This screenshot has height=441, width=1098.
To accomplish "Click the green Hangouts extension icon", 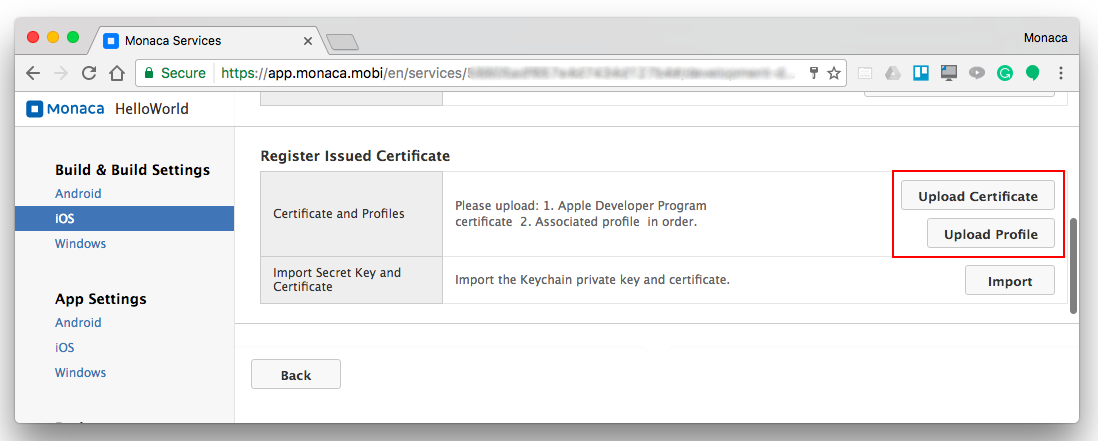I will (1032, 73).
